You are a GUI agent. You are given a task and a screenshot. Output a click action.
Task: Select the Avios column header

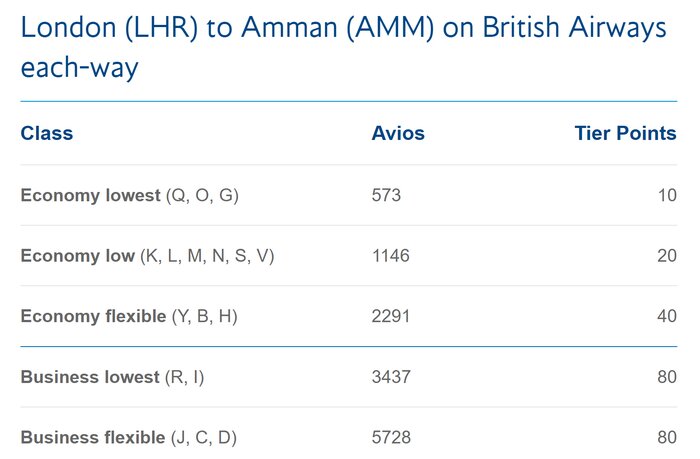[x=398, y=133]
